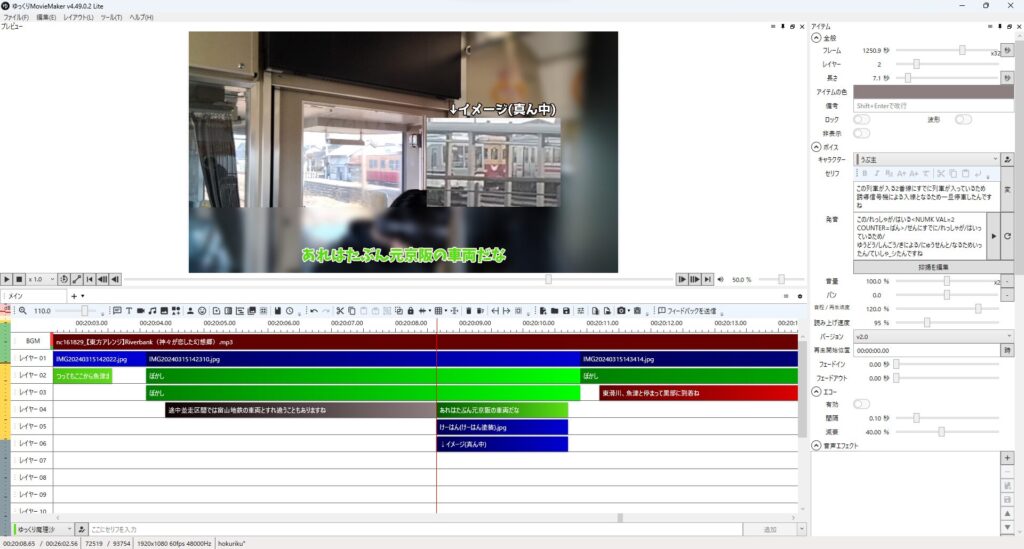Toggle the ロック (lock) switch
This screenshot has height=549, width=1024.
[861, 119]
